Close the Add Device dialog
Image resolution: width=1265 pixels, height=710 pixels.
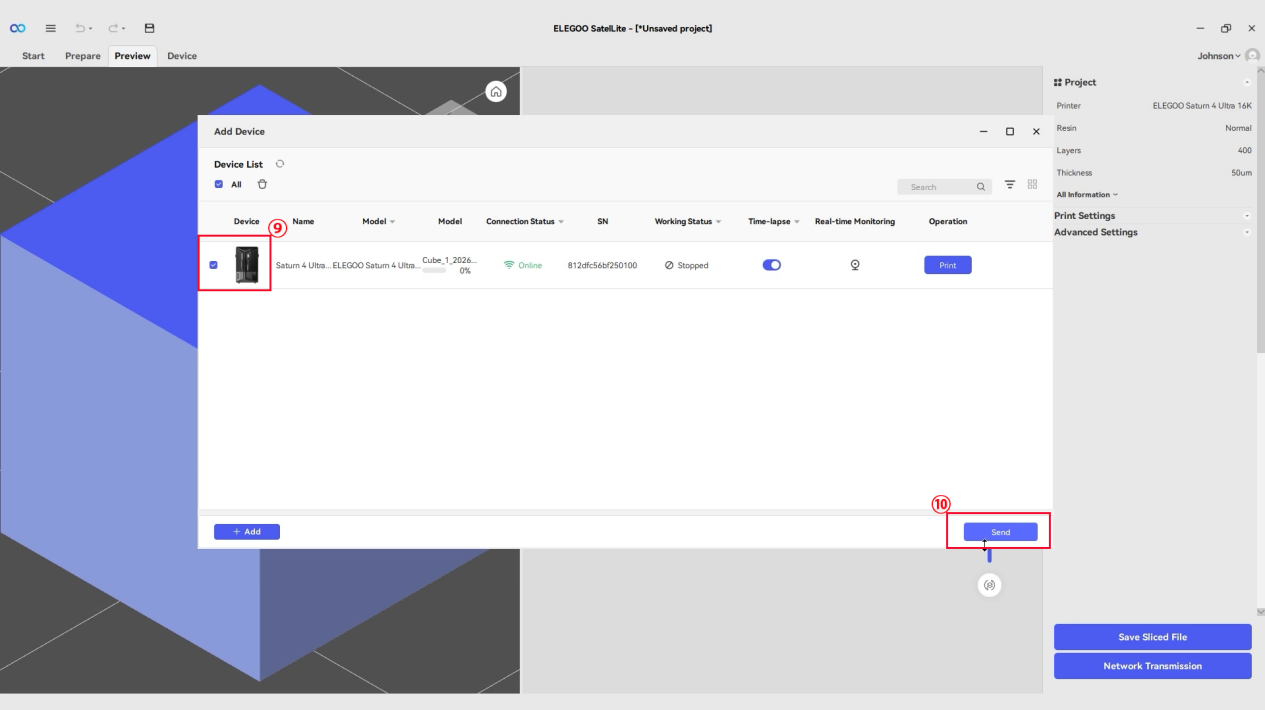1036,132
